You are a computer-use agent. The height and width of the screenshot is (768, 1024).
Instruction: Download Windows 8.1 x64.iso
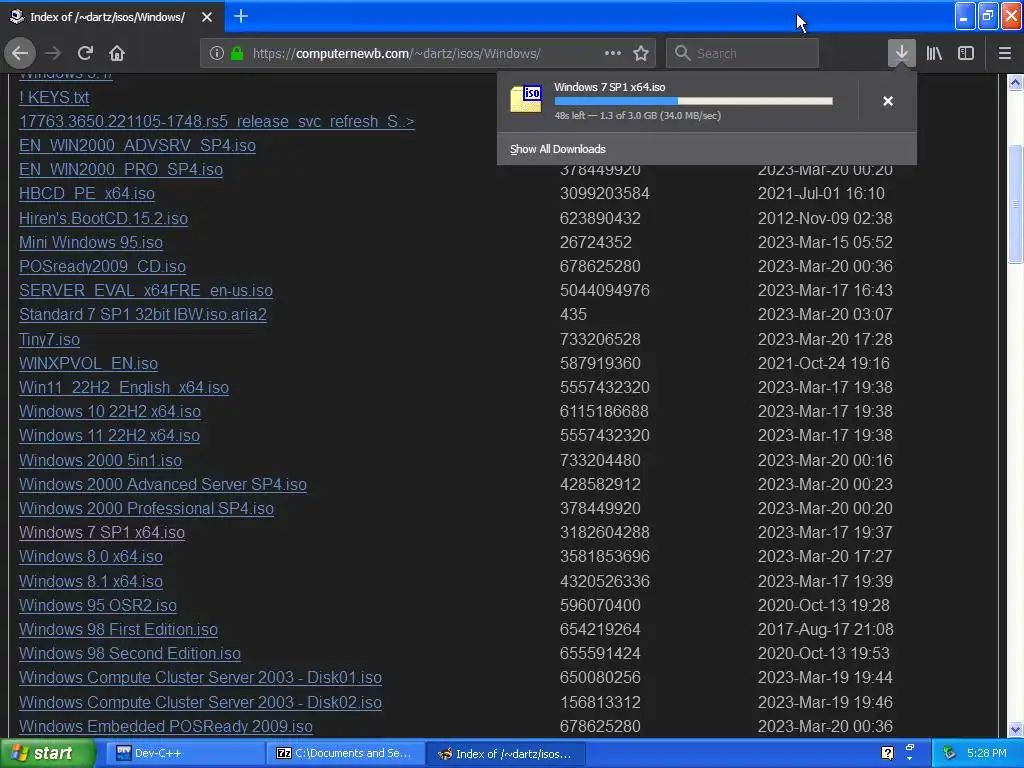pyautogui.click(x=91, y=581)
